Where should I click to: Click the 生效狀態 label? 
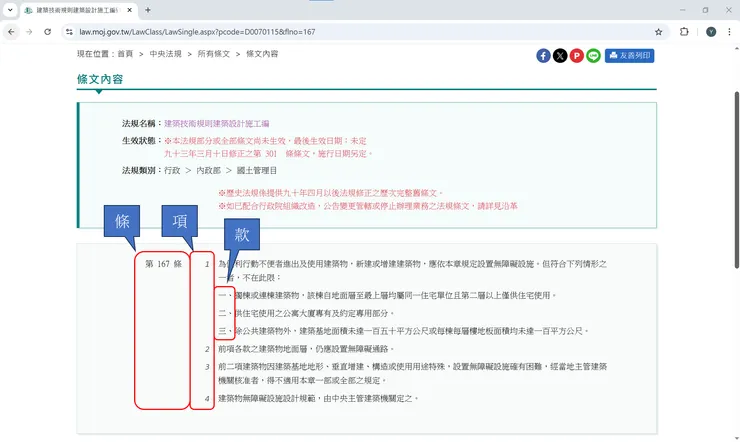coord(142,141)
